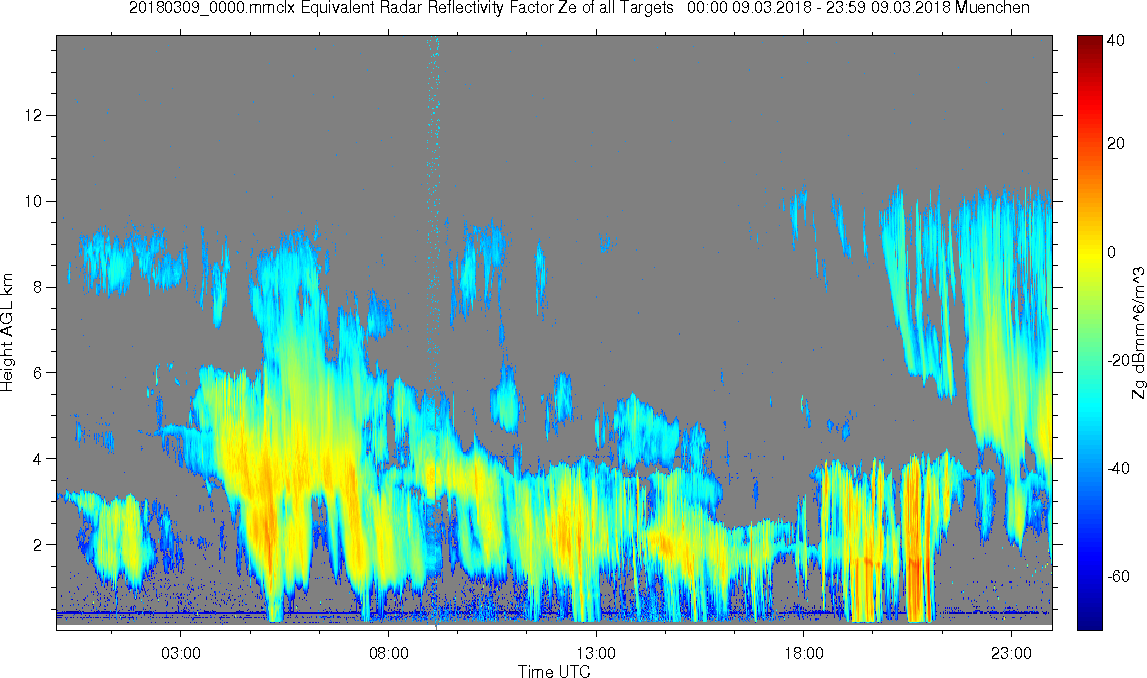Viewport: 1147px width, 678px height.
Task: Click the 03:00 time tick label
Action: point(181,653)
